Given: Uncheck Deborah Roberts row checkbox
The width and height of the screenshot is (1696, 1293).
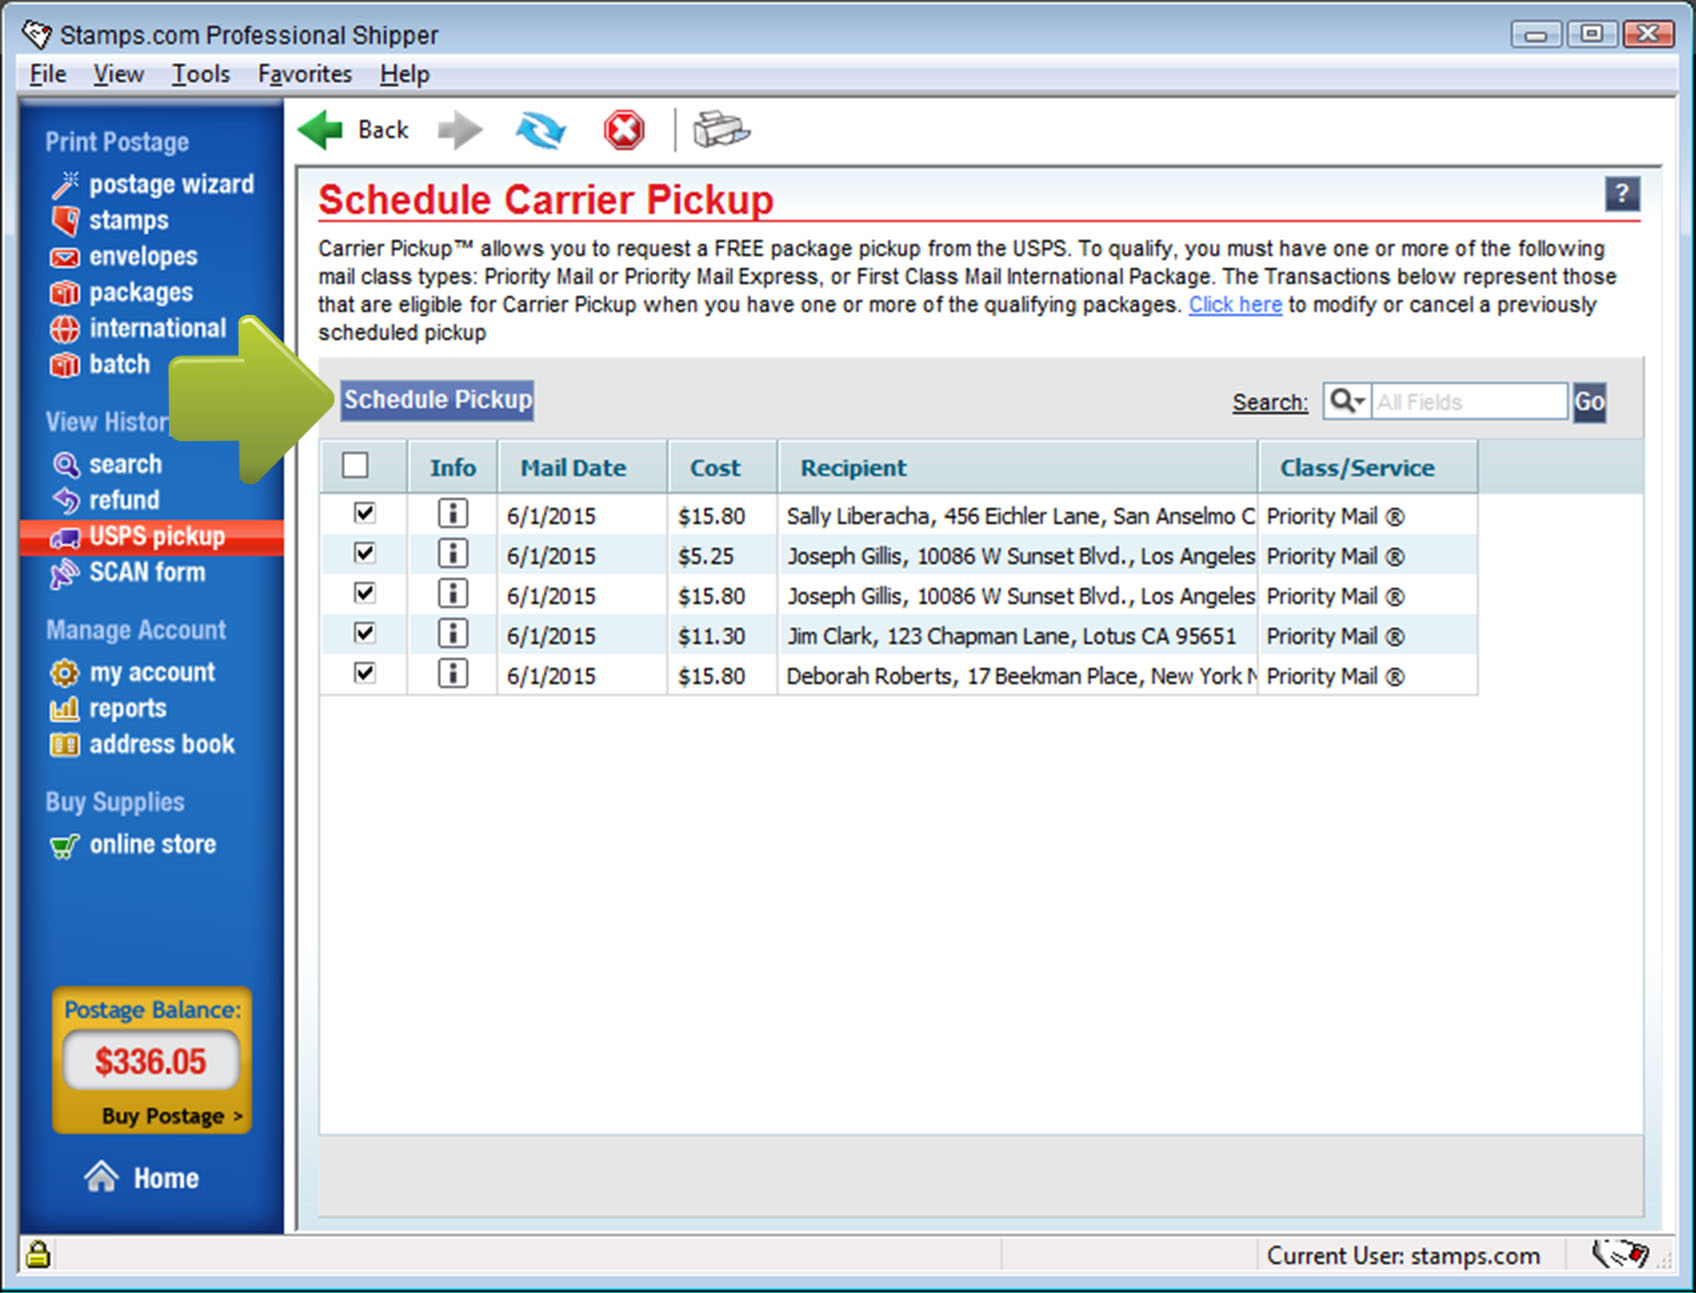Looking at the screenshot, I should (x=365, y=674).
